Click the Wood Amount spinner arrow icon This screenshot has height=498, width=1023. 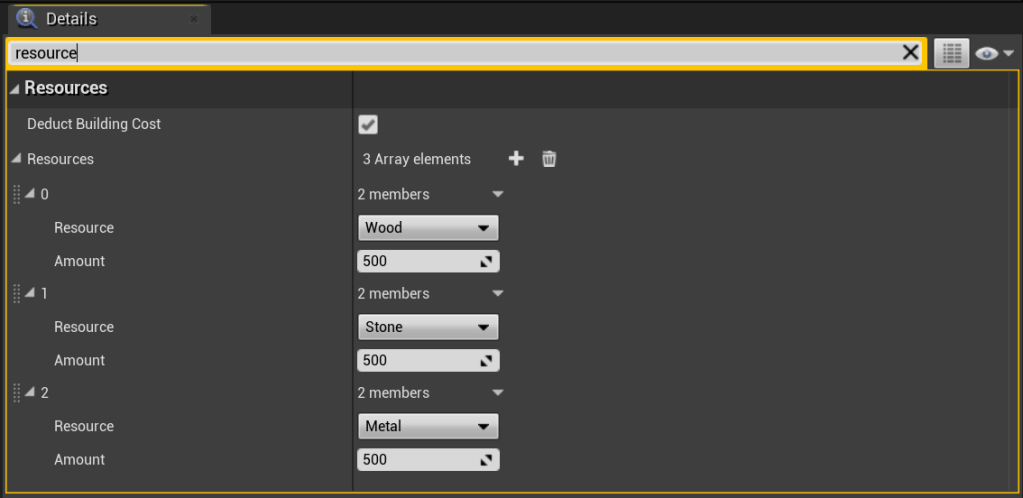tap(486, 262)
